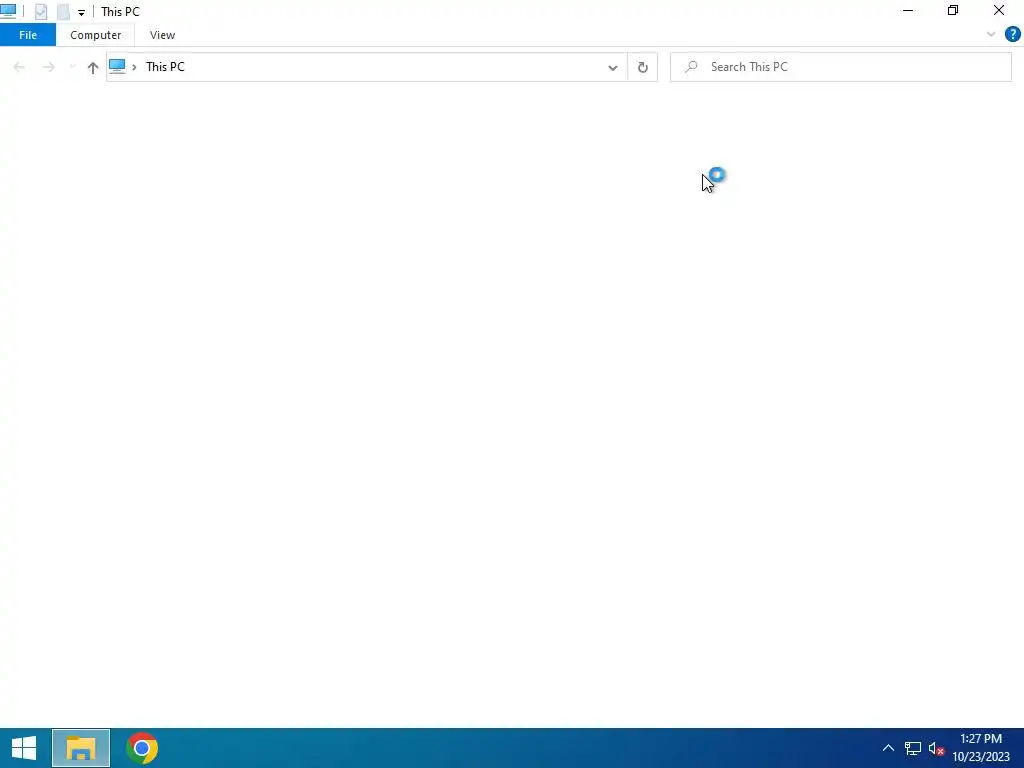Refresh the This PC view

(643, 67)
